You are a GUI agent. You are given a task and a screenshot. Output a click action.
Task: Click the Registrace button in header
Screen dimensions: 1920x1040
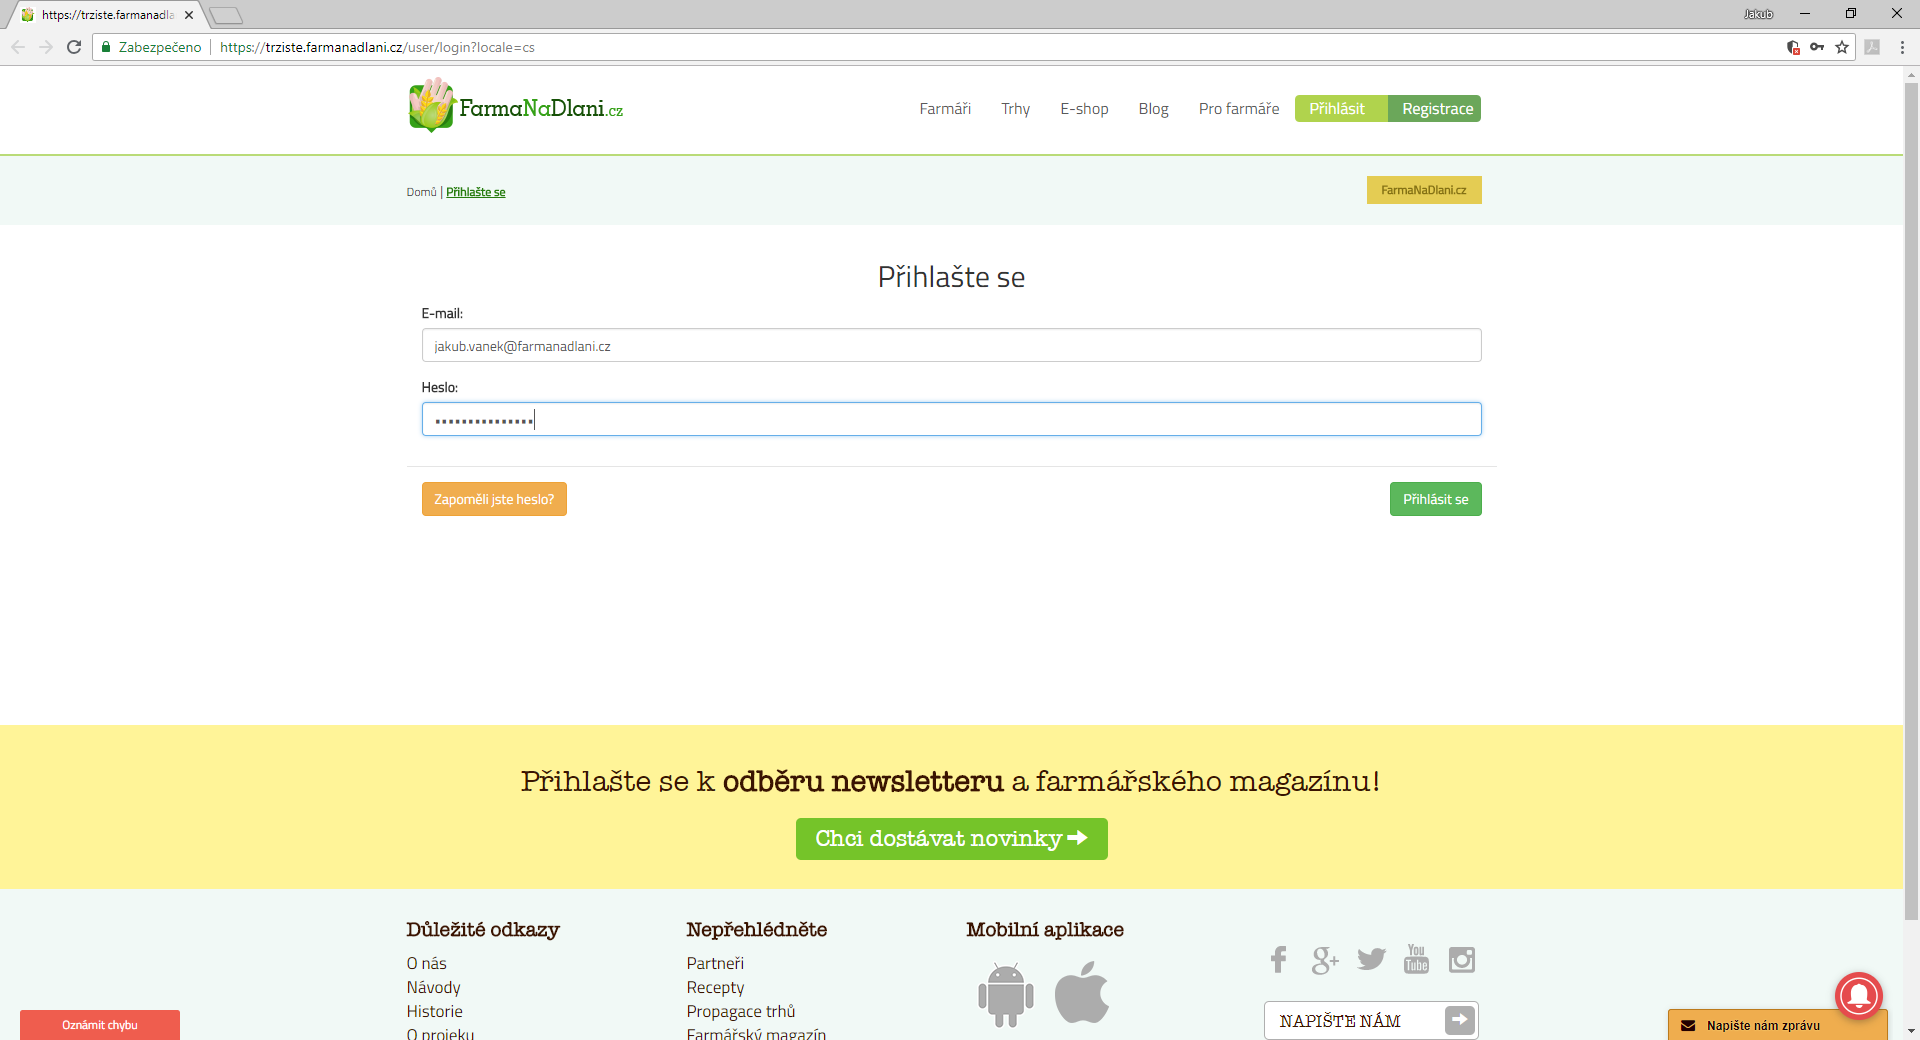pyautogui.click(x=1437, y=109)
